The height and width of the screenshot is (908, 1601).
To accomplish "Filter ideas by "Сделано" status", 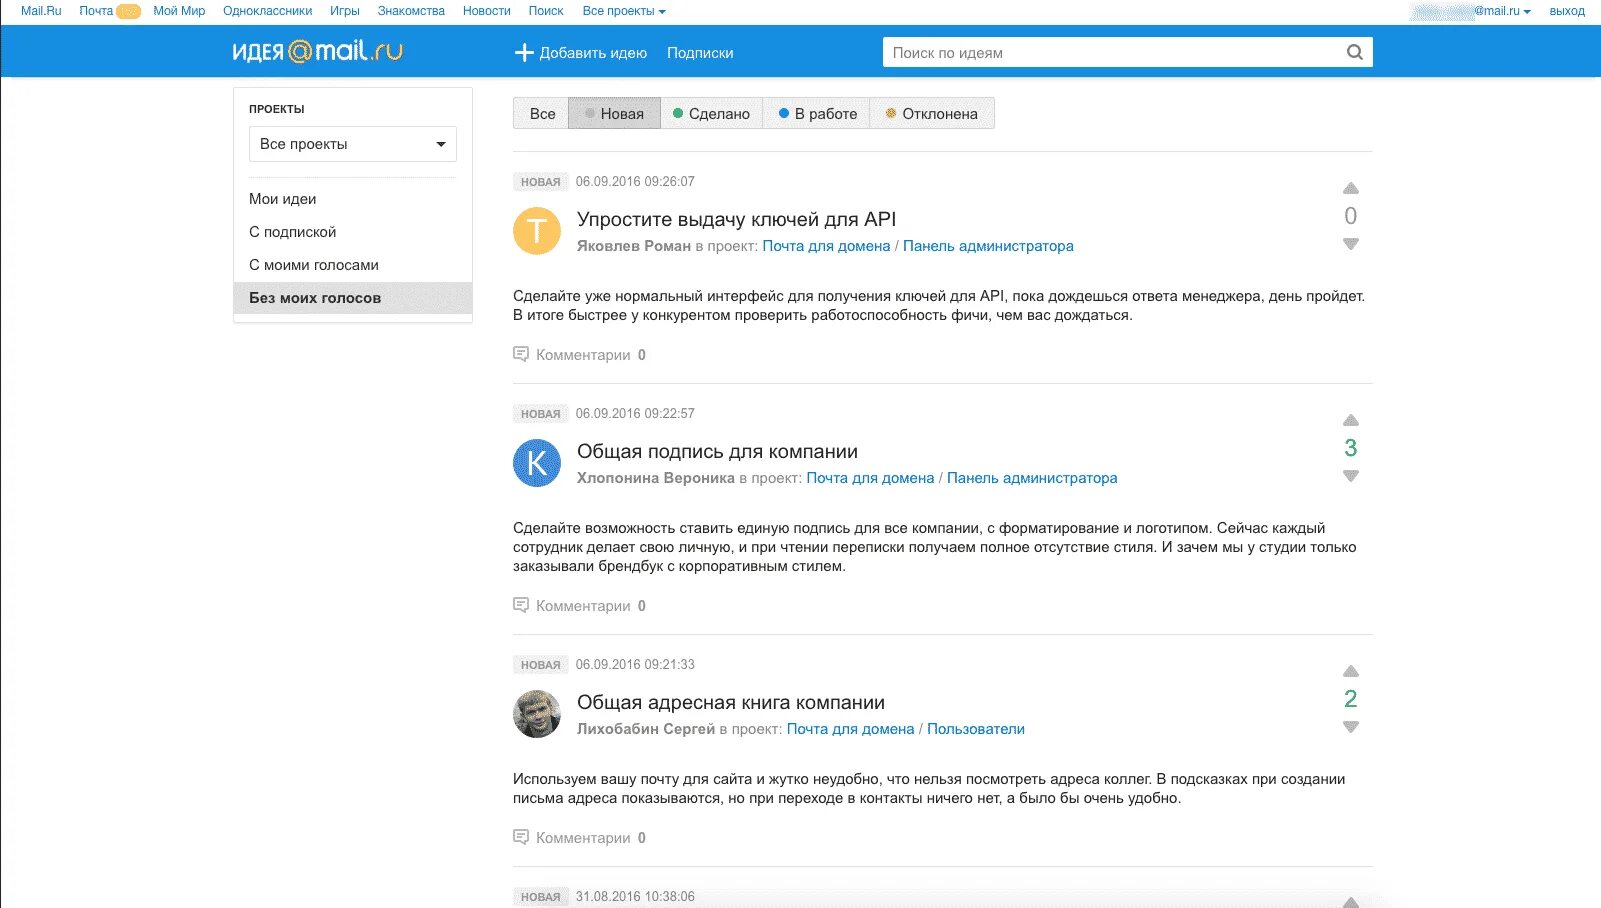I will pos(711,113).
